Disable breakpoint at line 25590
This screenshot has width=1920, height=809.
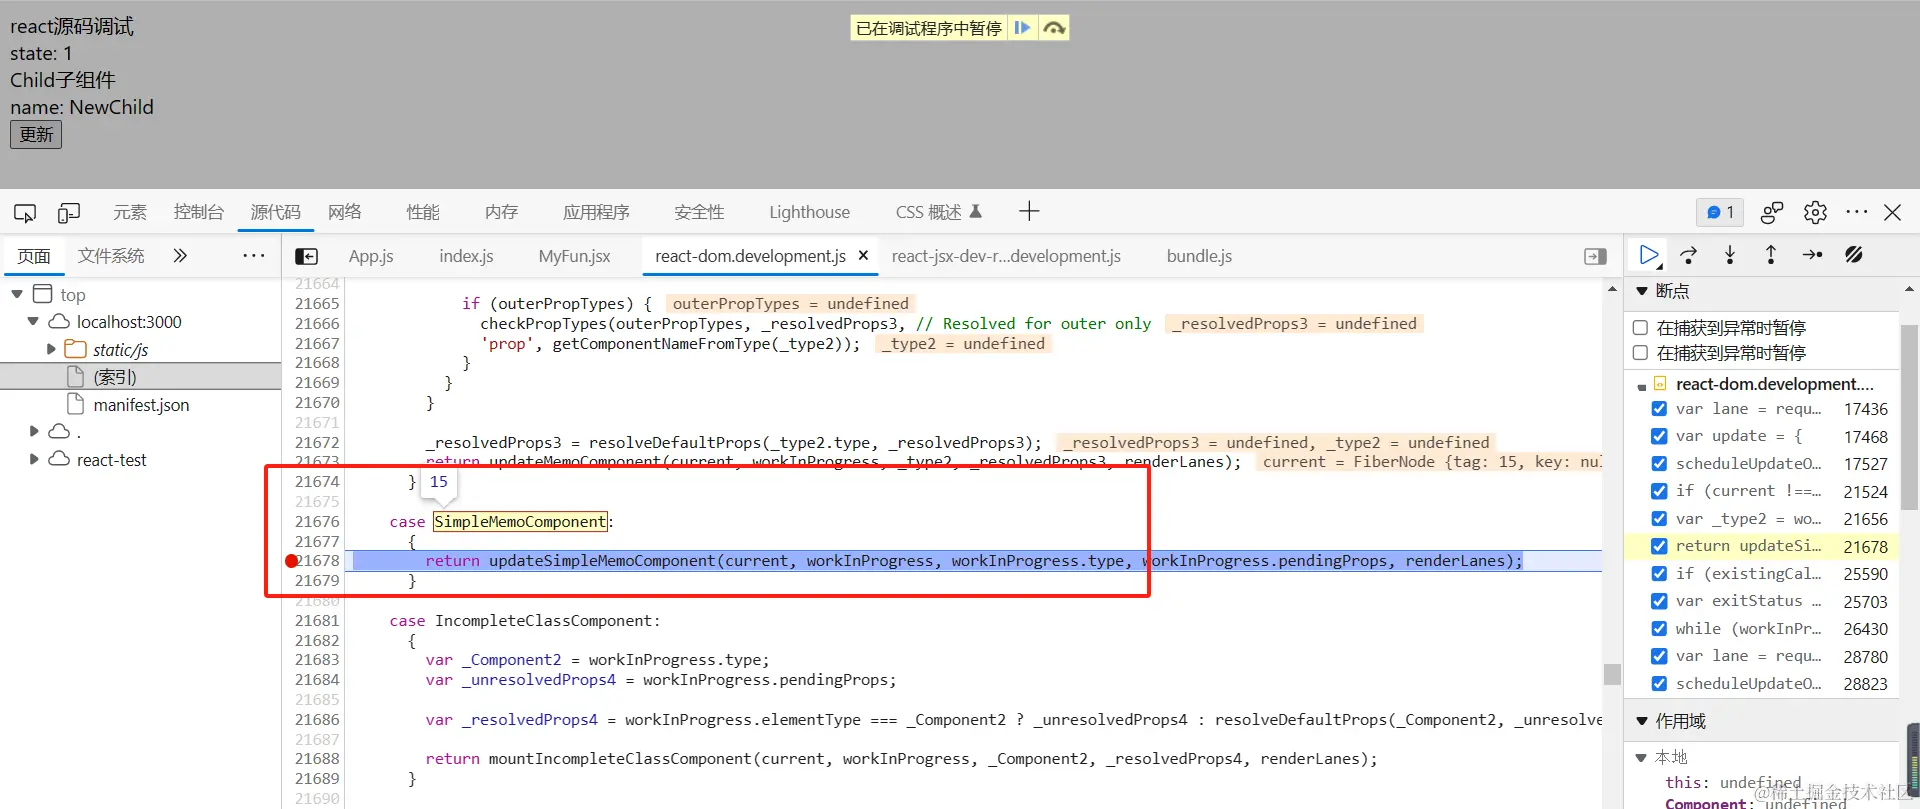tap(1659, 573)
